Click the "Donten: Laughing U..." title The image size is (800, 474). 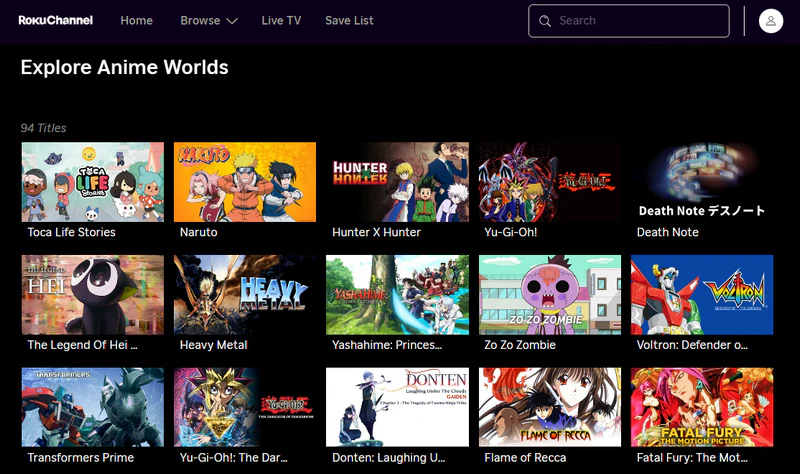pyautogui.click(x=389, y=458)
